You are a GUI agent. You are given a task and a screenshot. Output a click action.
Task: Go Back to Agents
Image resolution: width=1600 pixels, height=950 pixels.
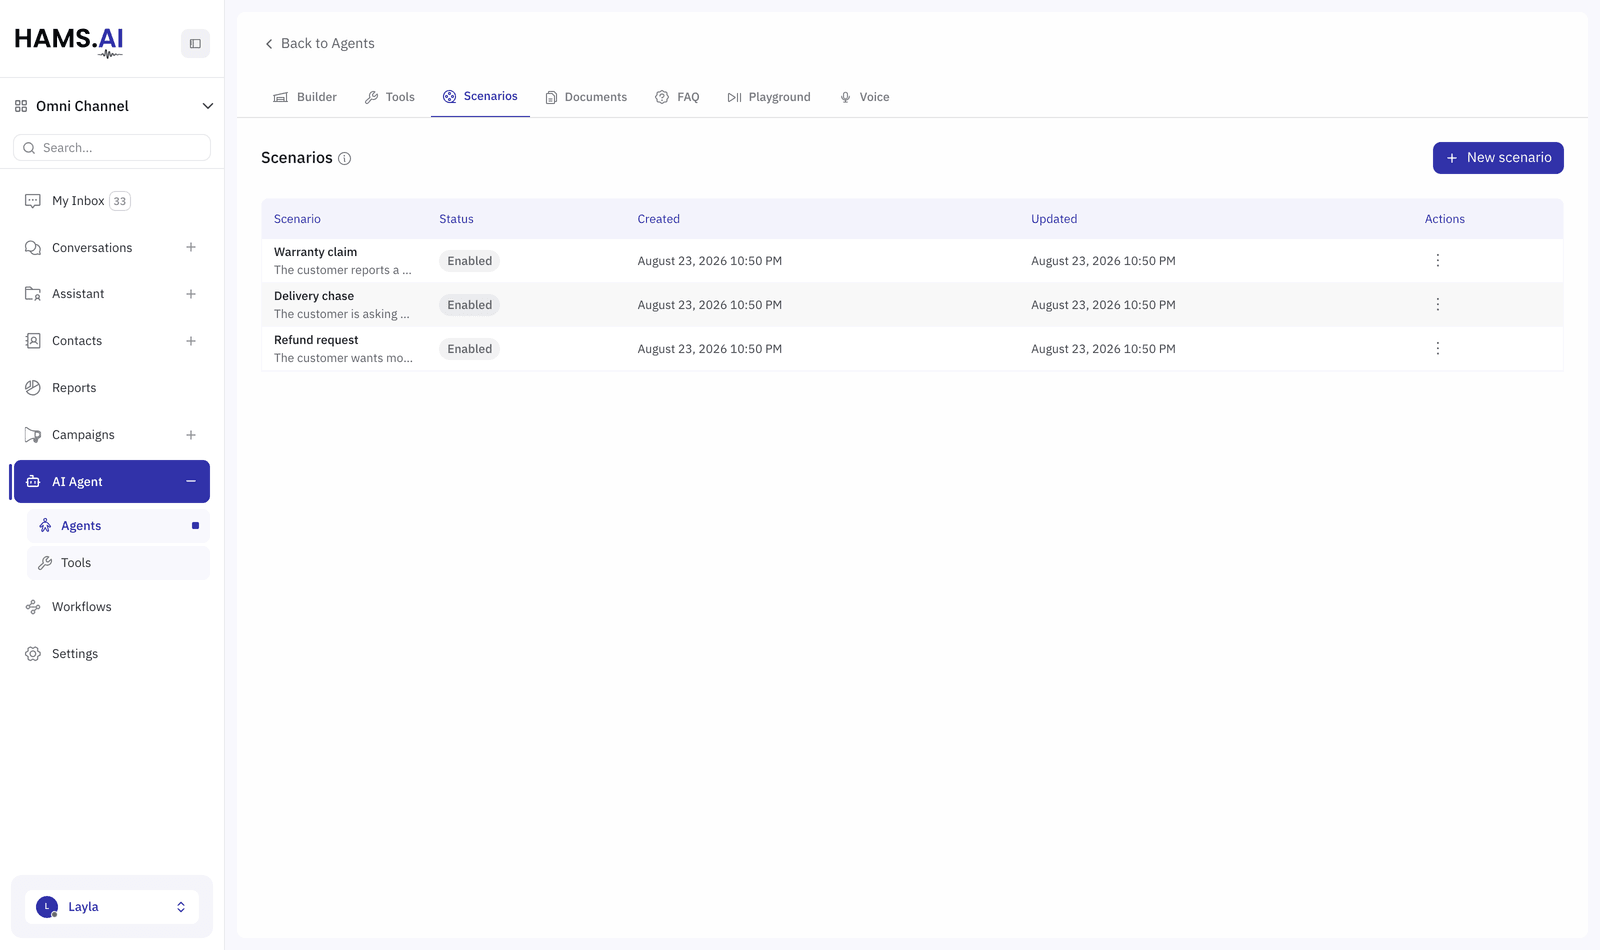point(319,43)
